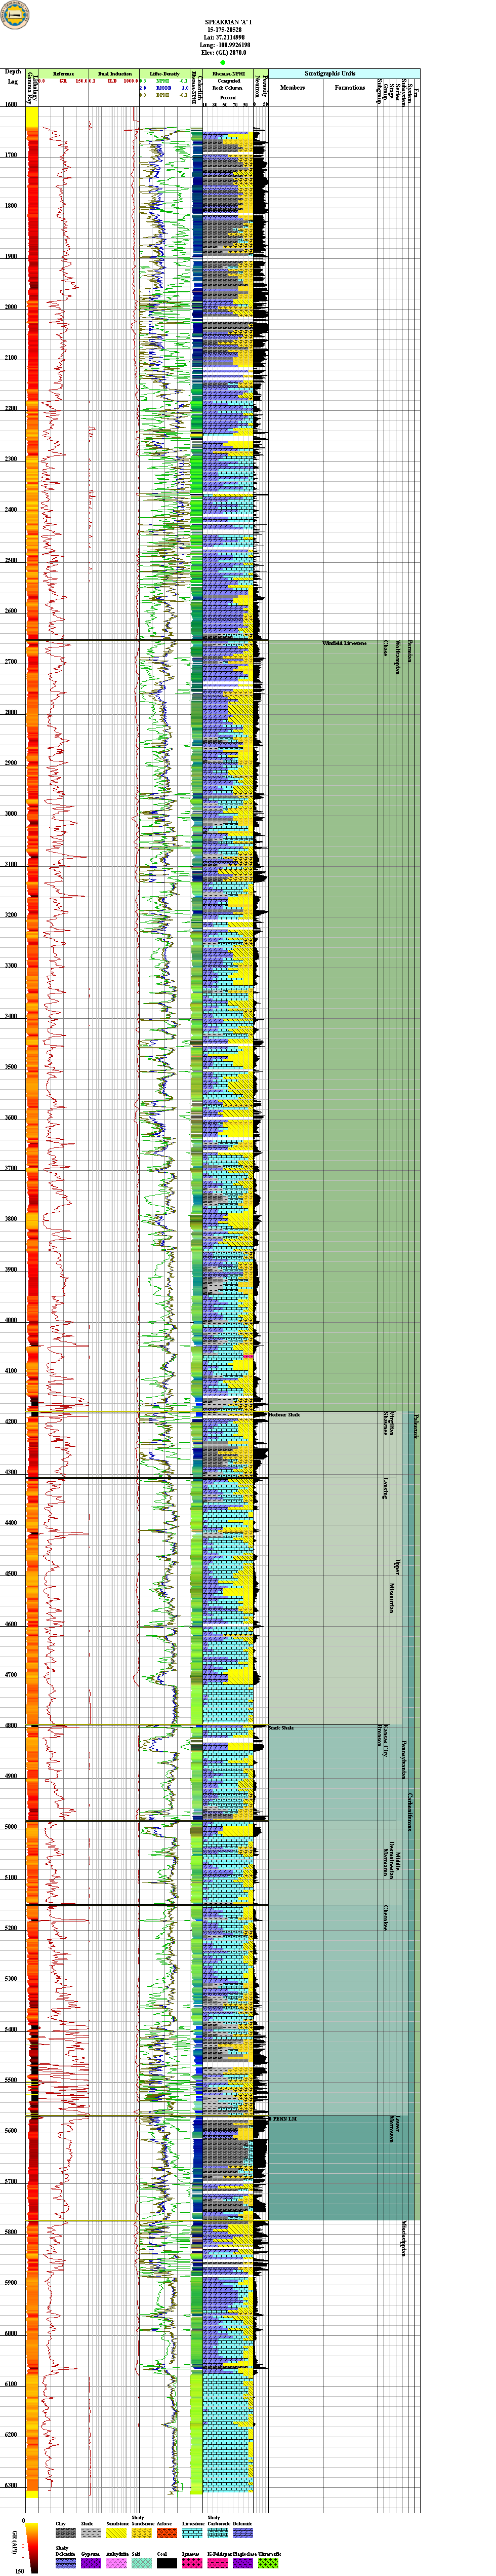
Task: Click the 6300 depth label
Action: 12,2487
